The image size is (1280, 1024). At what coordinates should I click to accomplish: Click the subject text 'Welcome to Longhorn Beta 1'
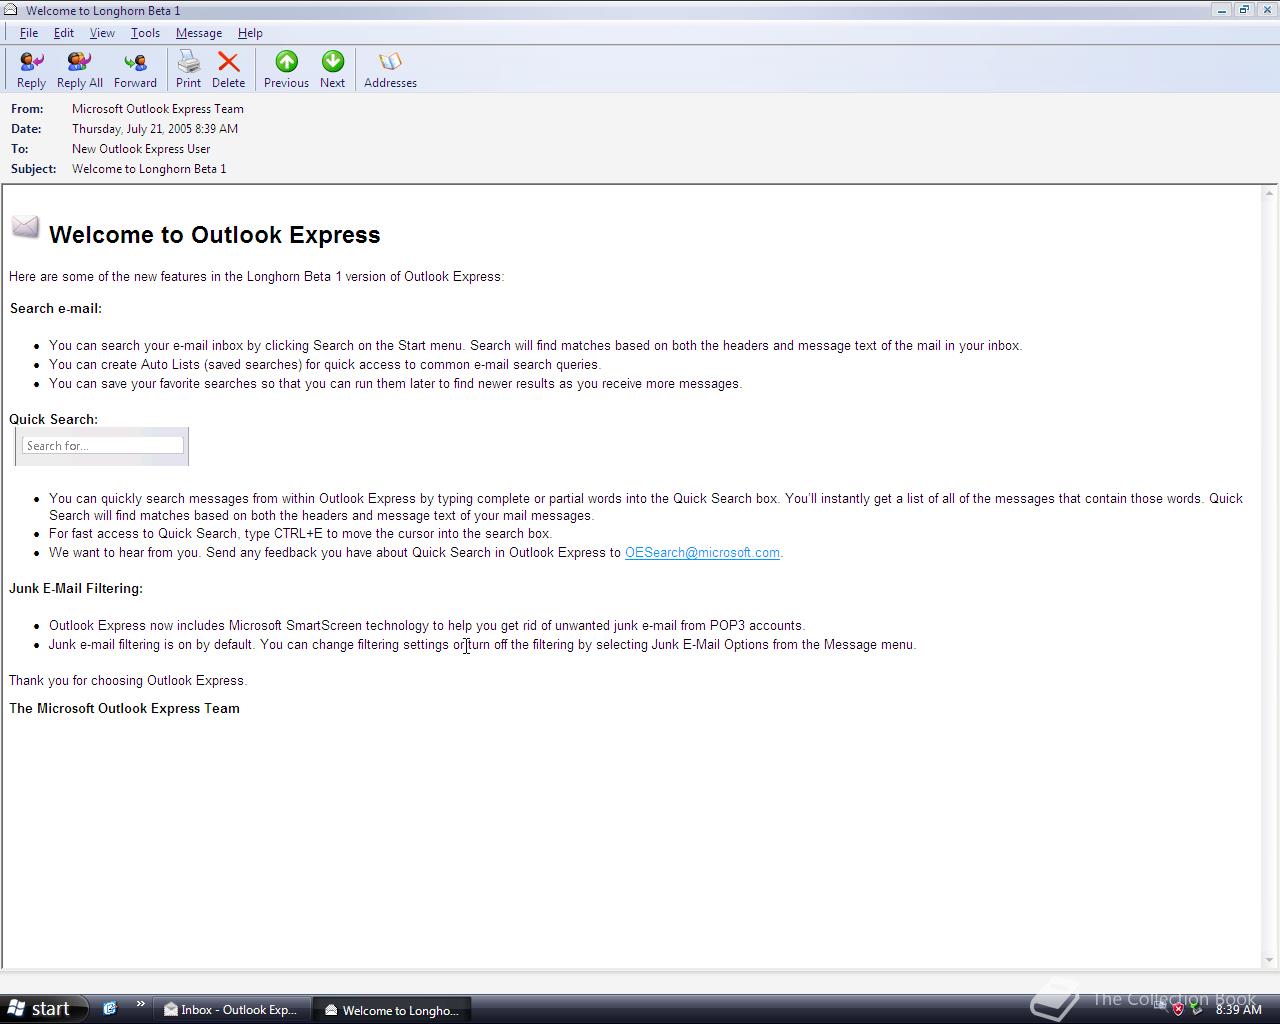(x=149, y=169)
